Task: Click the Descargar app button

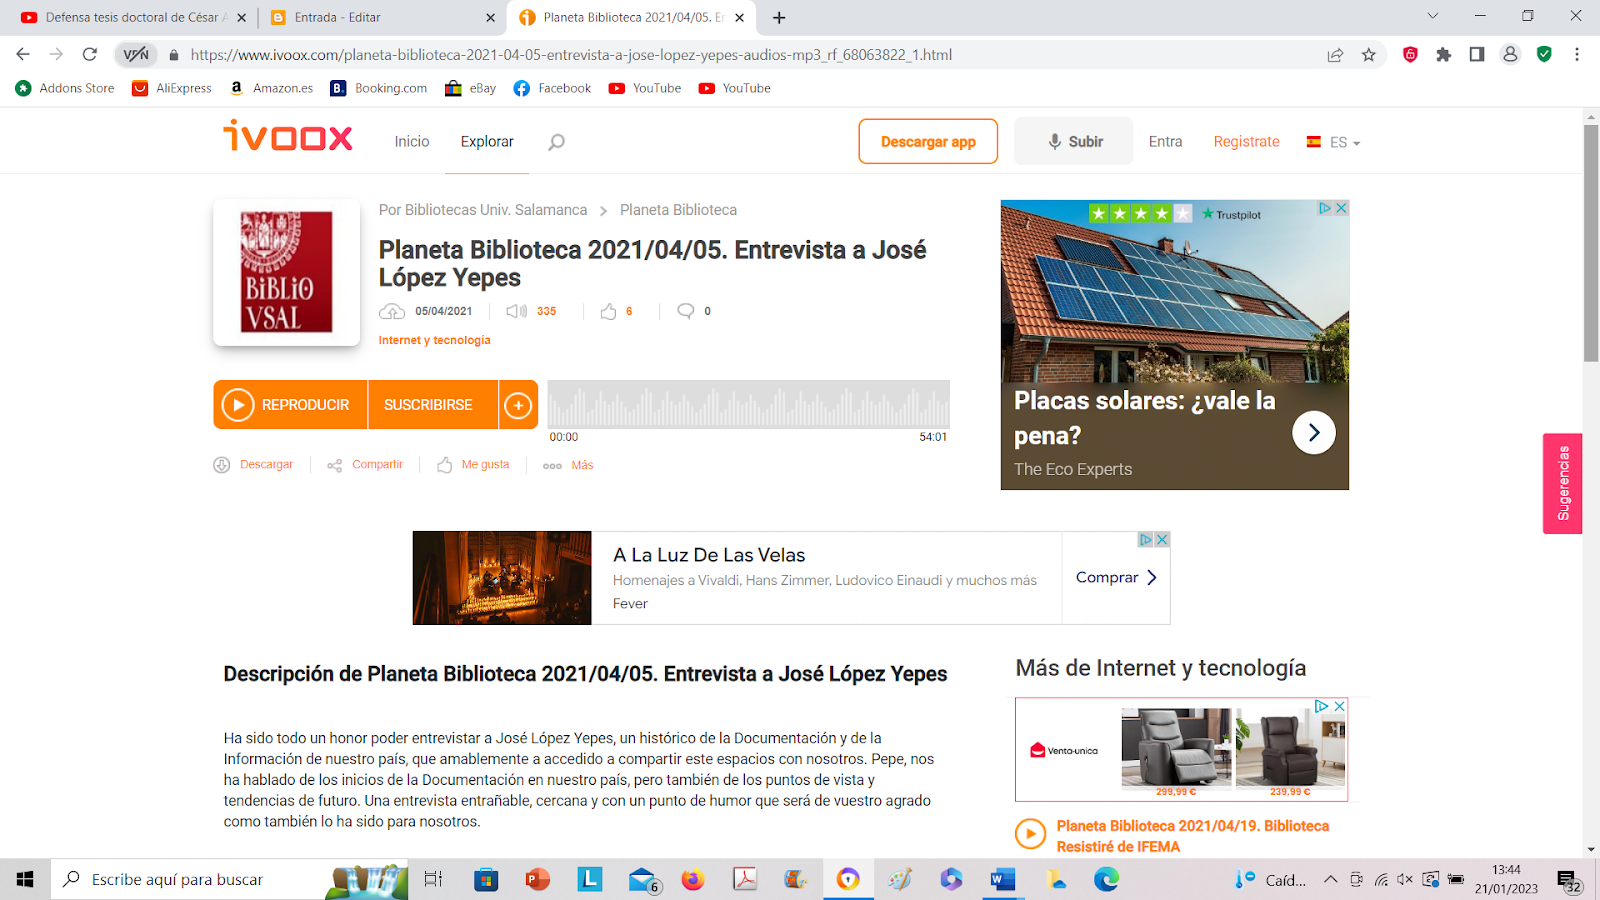Action: pos(928,141)
